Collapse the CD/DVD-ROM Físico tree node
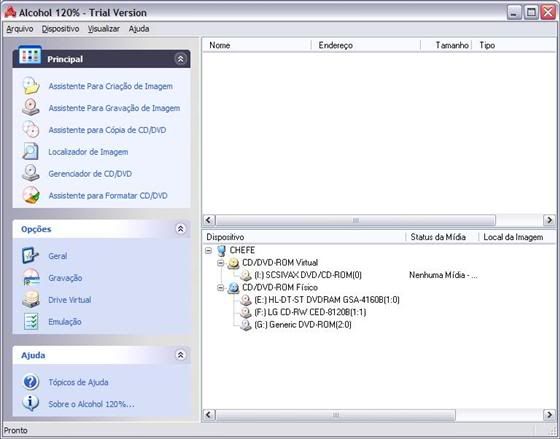The image size is (560, 439). point(221,288)
